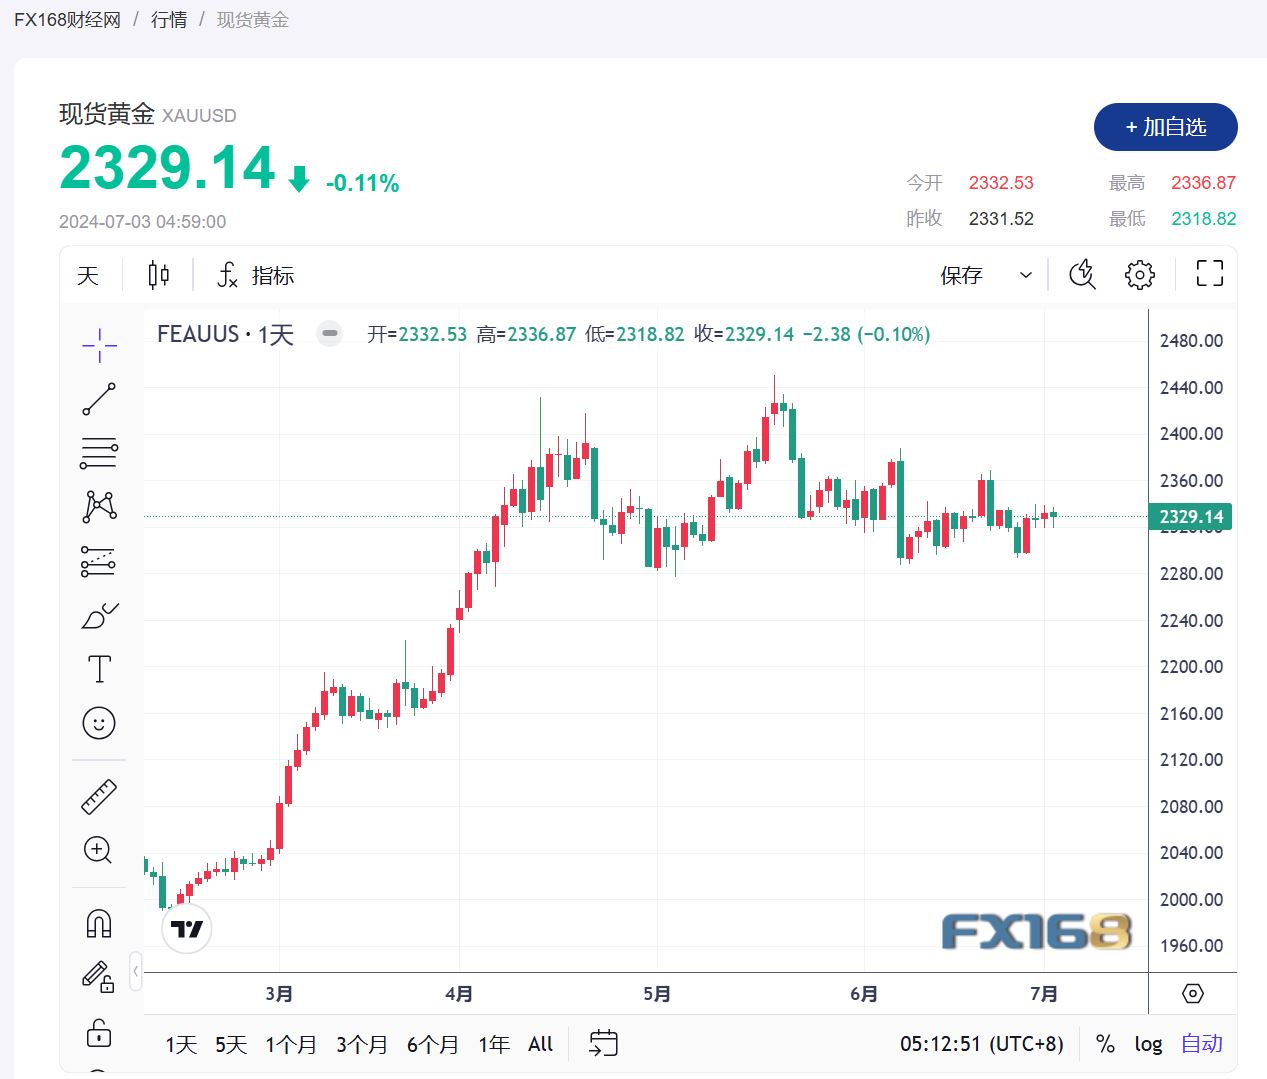Activate the measure ruler tool

coord(98,796)
